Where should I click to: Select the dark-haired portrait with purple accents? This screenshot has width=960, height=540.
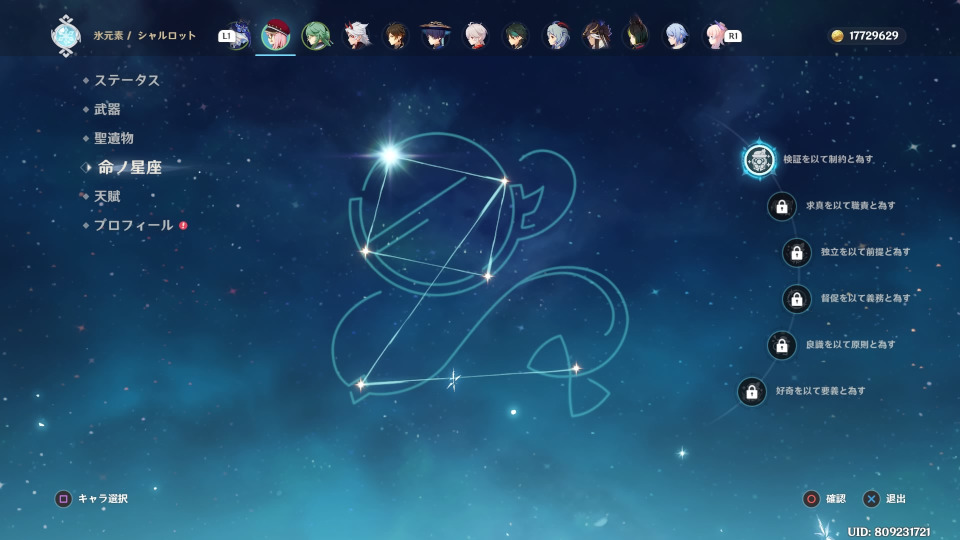pyautogui.click(x=596, y=36)
